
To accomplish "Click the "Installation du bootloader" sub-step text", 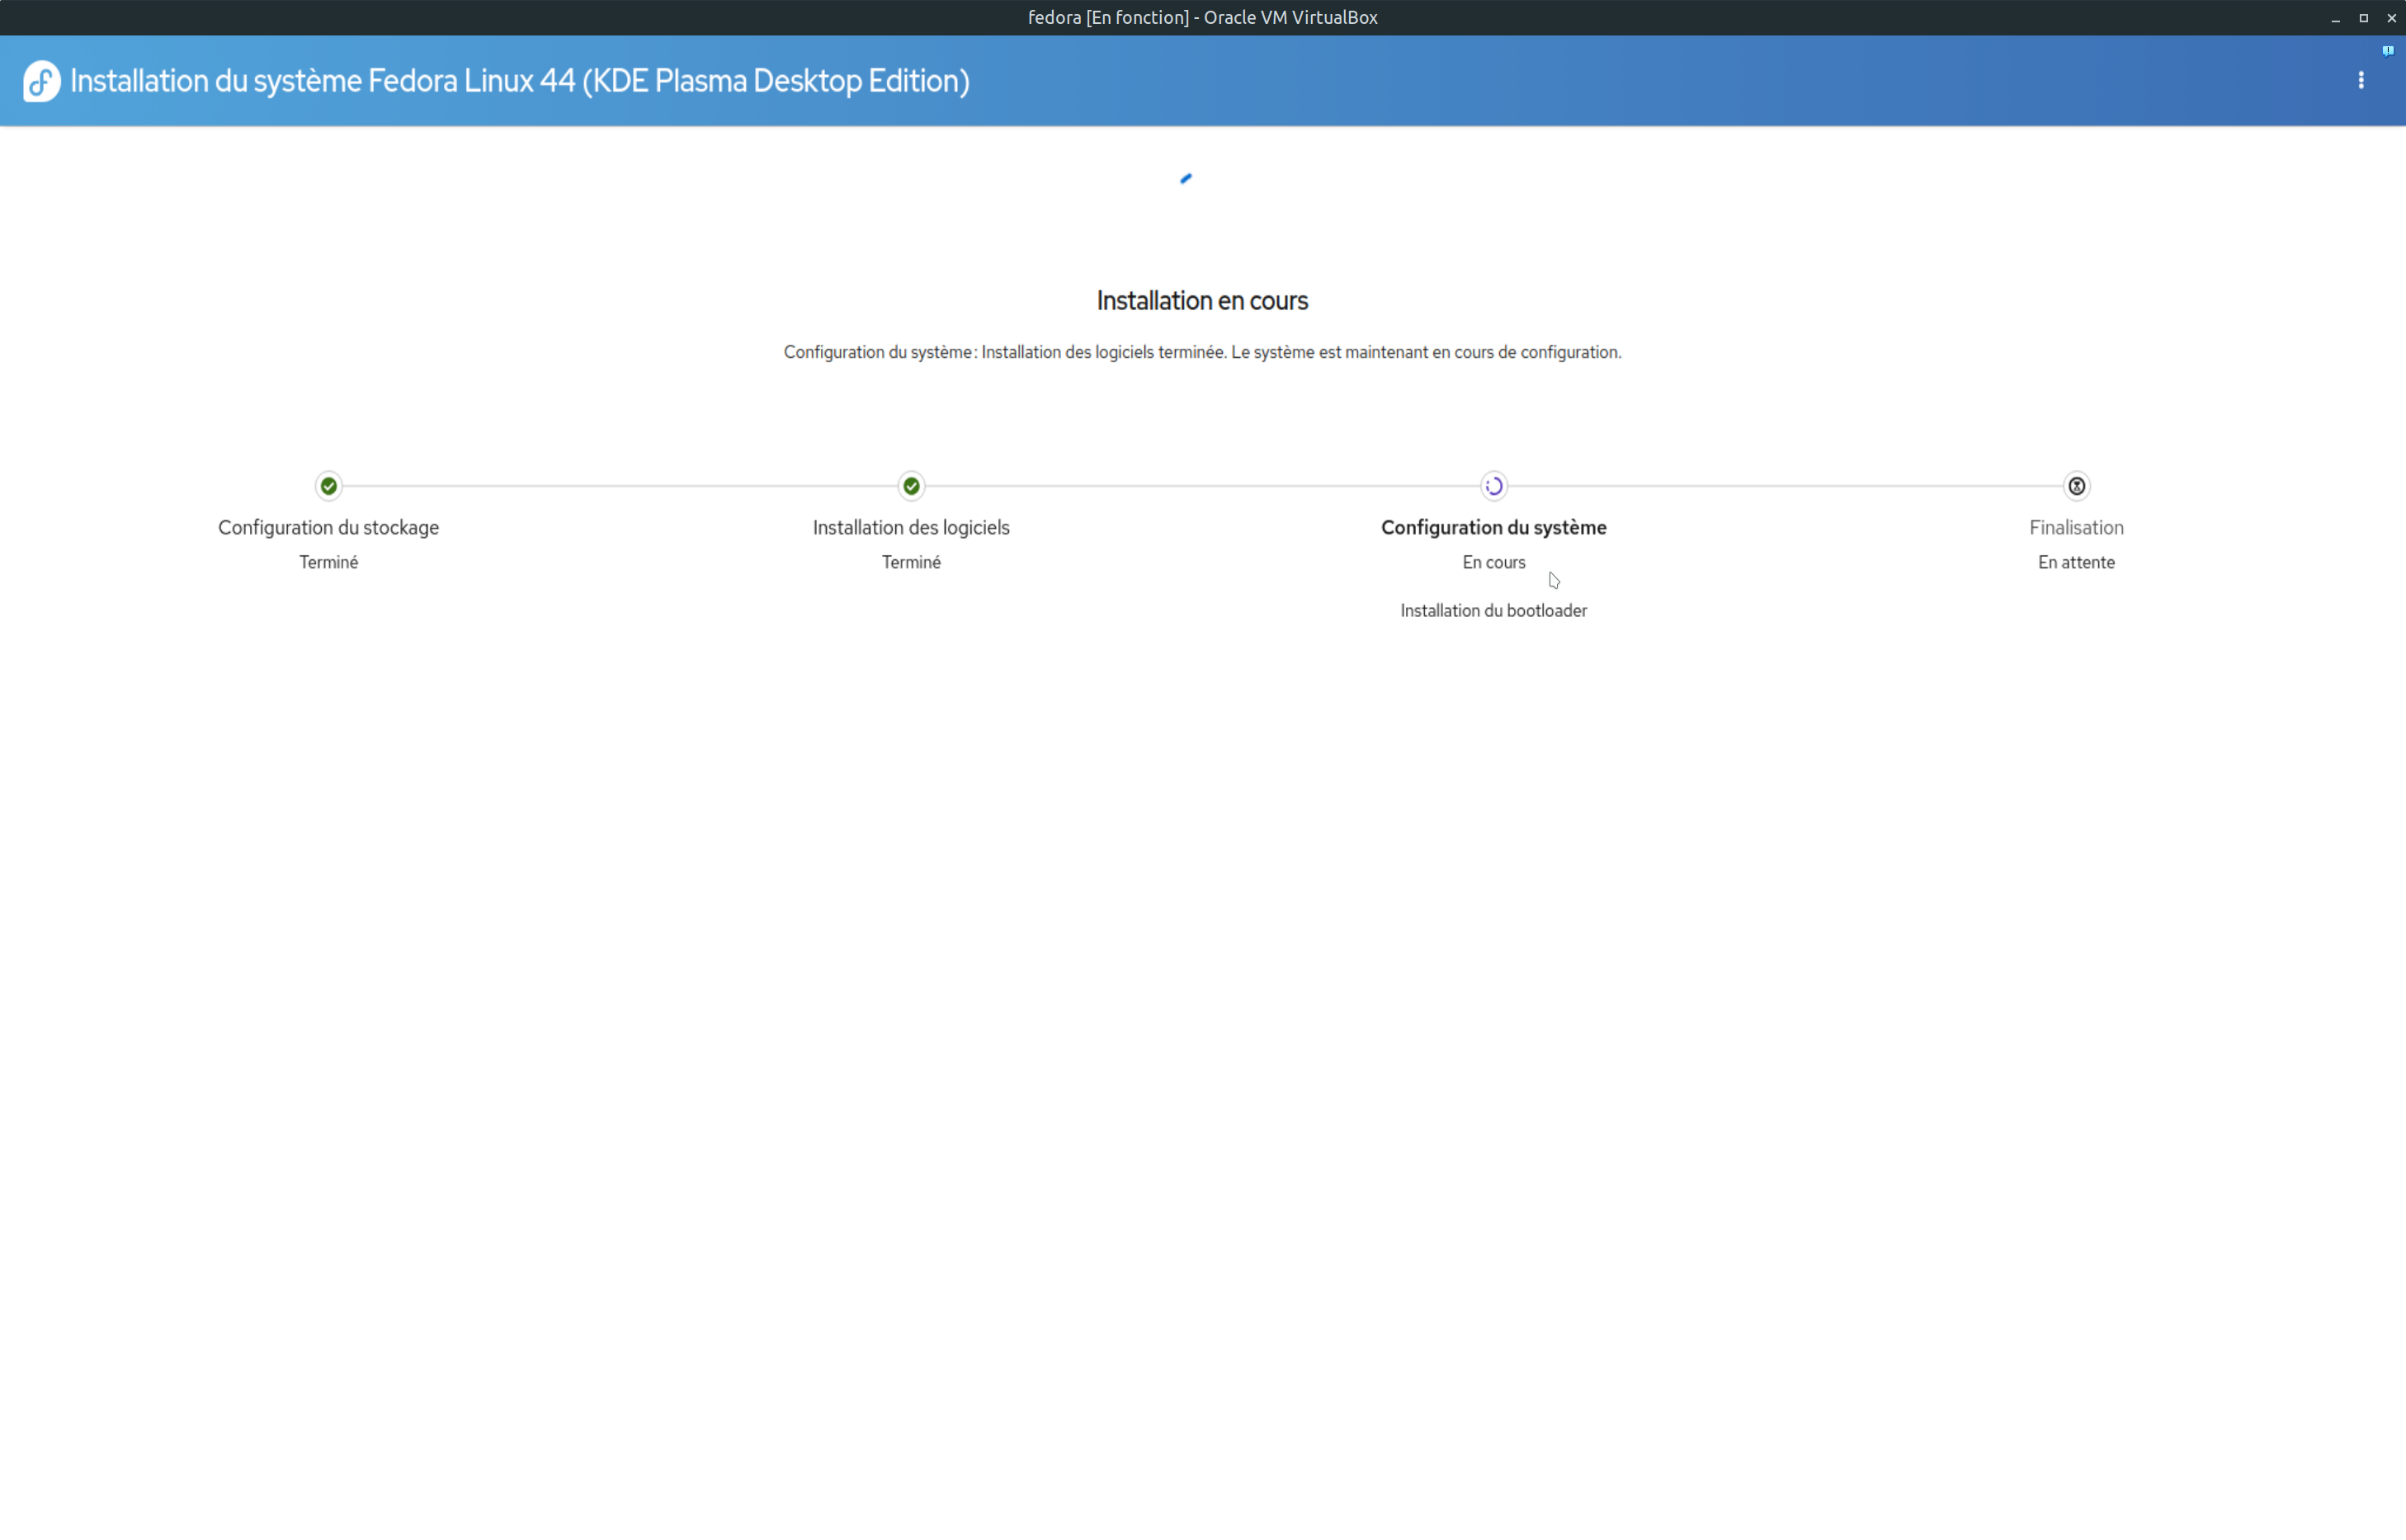I will tap(1494, 610).
